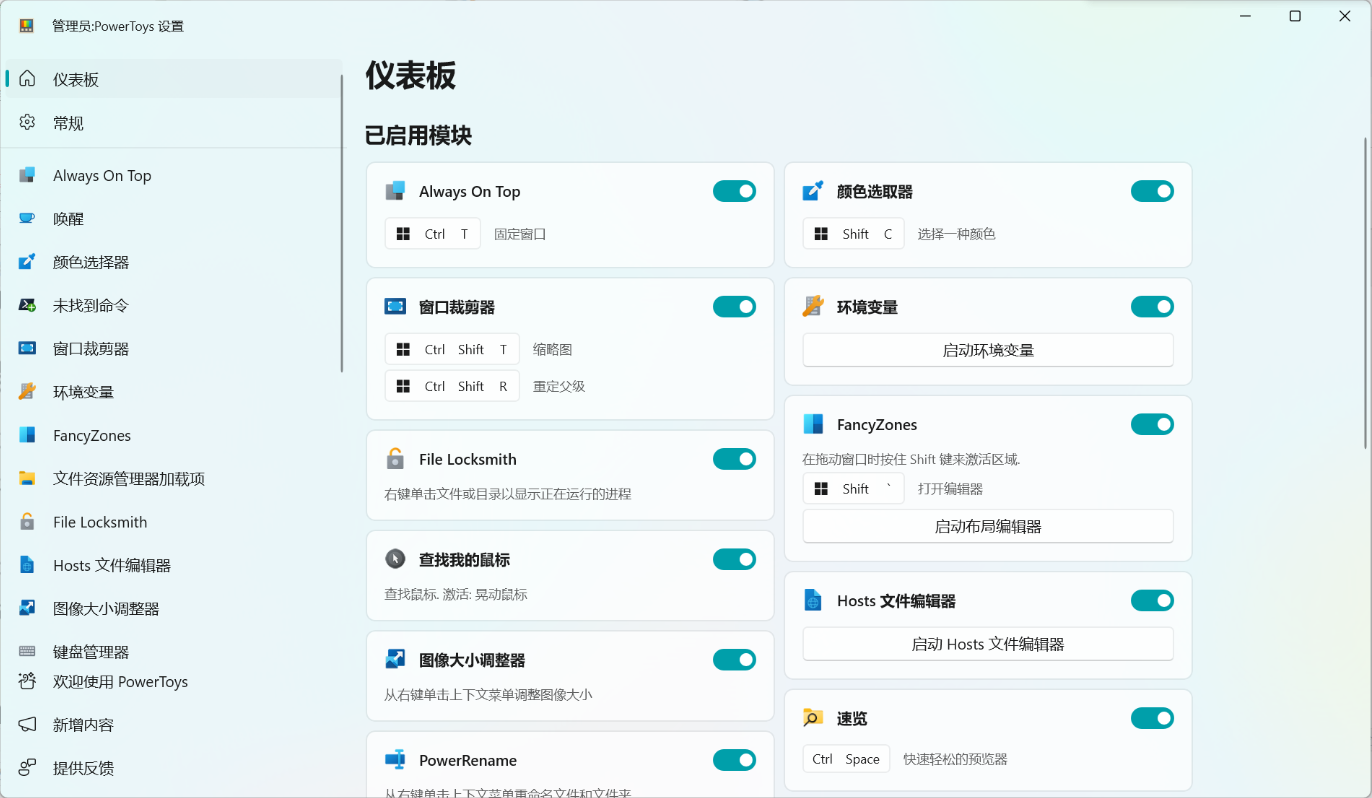The image size is (1372, 798).
Task: Select 仪表板 in the navigation sidebar
Action: [173, 79]
